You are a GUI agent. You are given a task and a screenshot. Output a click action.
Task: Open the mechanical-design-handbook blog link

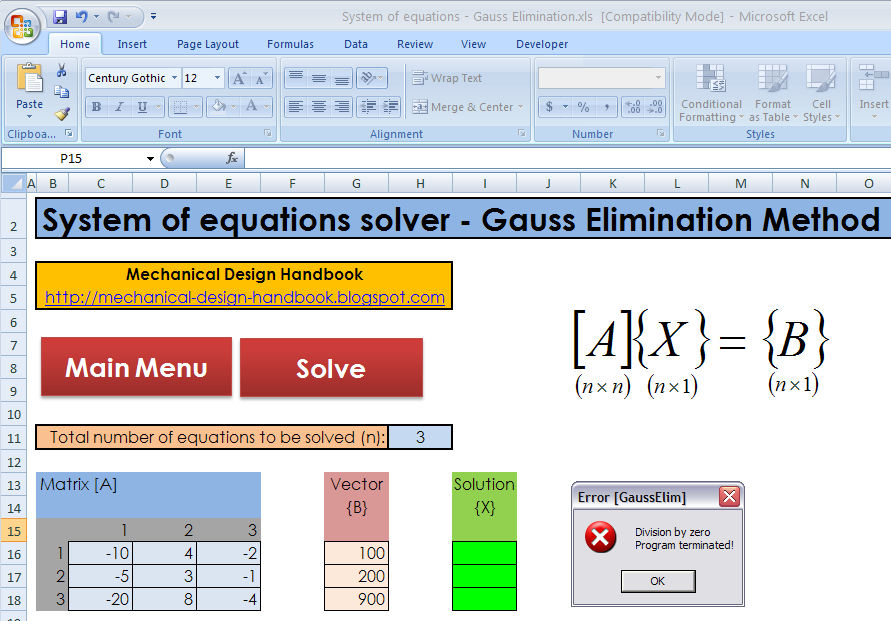[244, 297]
